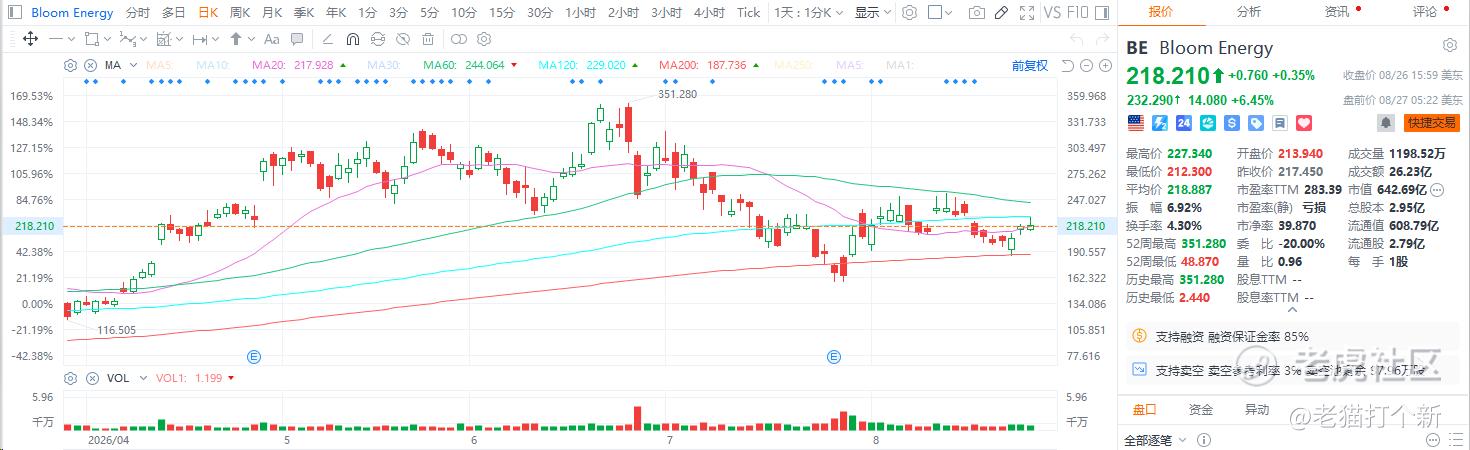This screenshot has height=450, width=1470.
Task: Select the crosshair move cursor tool
Action: point(30,39)
